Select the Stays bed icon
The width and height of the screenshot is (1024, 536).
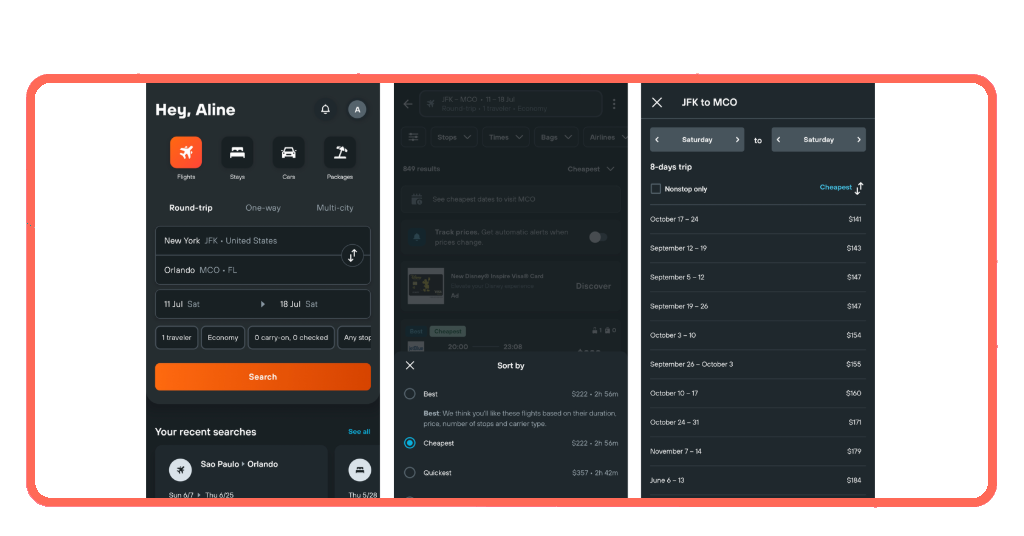coord(237,152)
